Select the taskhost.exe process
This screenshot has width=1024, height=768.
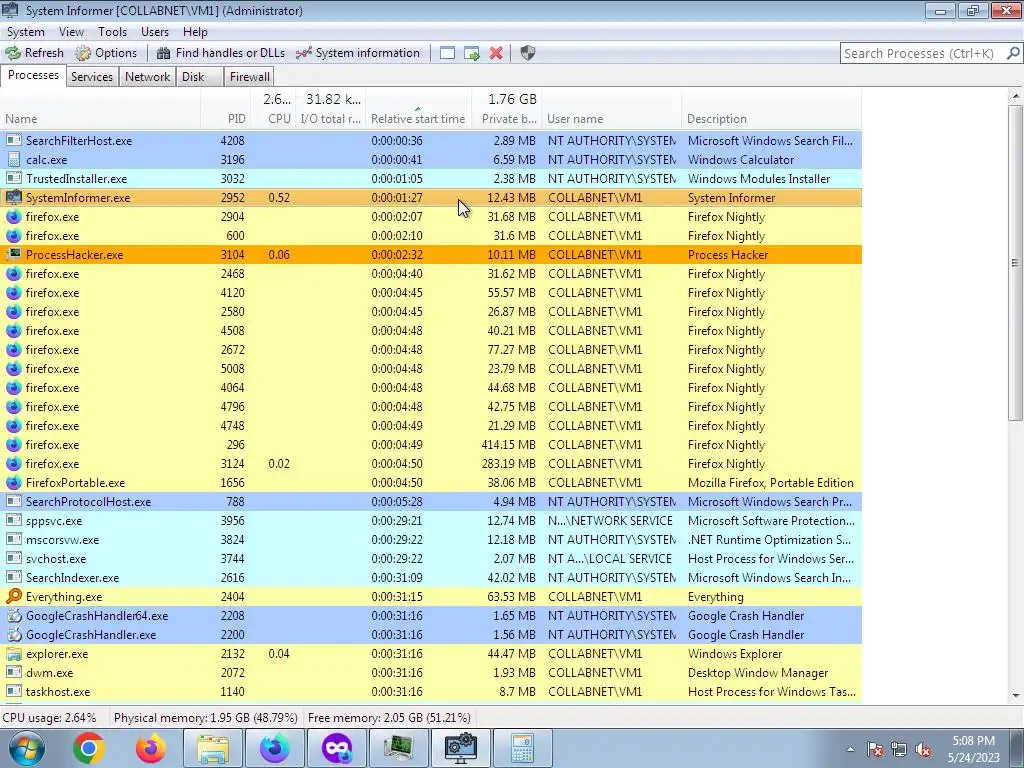(x=431, y=691)
